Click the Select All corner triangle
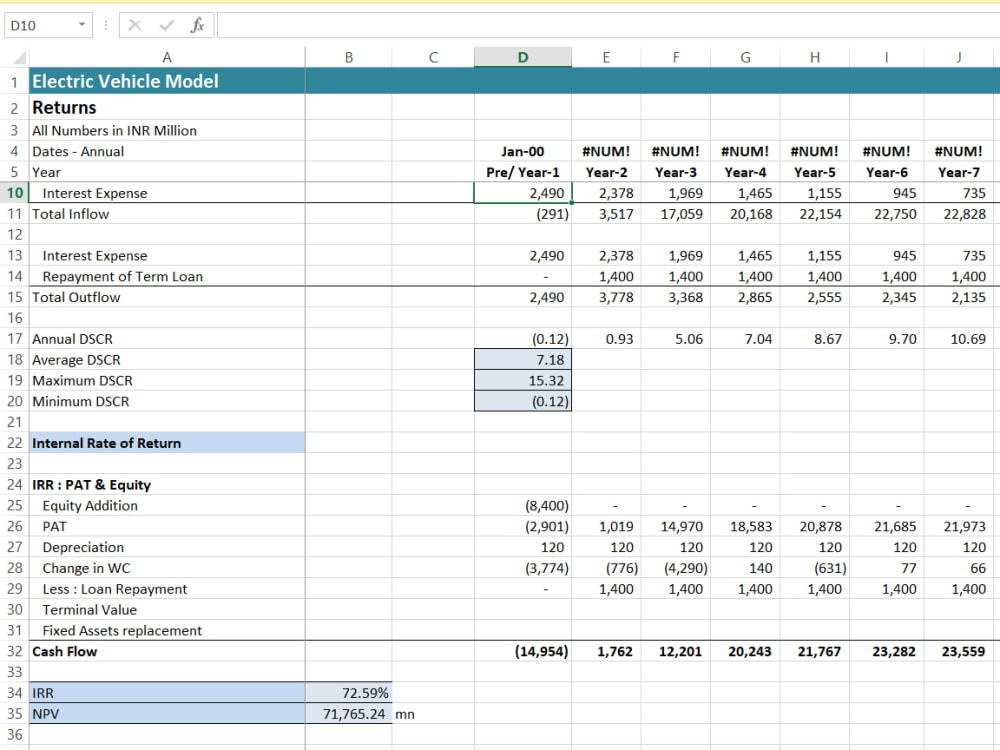The image size is (1000, 750). click(x=20, y=58)
